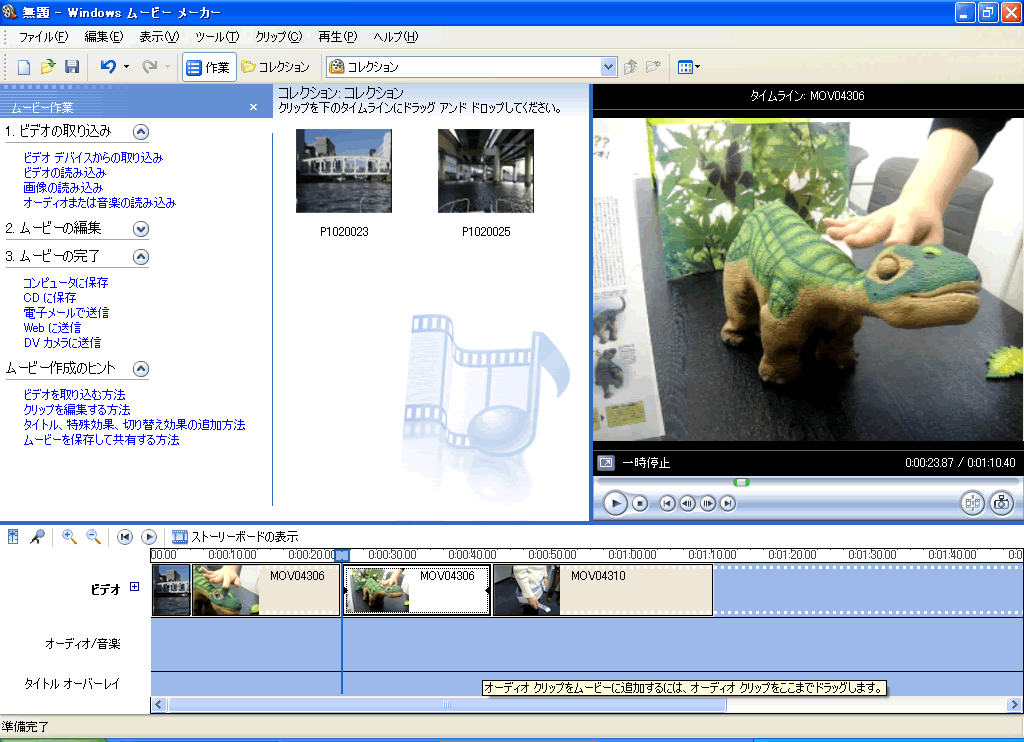Select the P1020025 collection thumbnail

coord(486,171)
